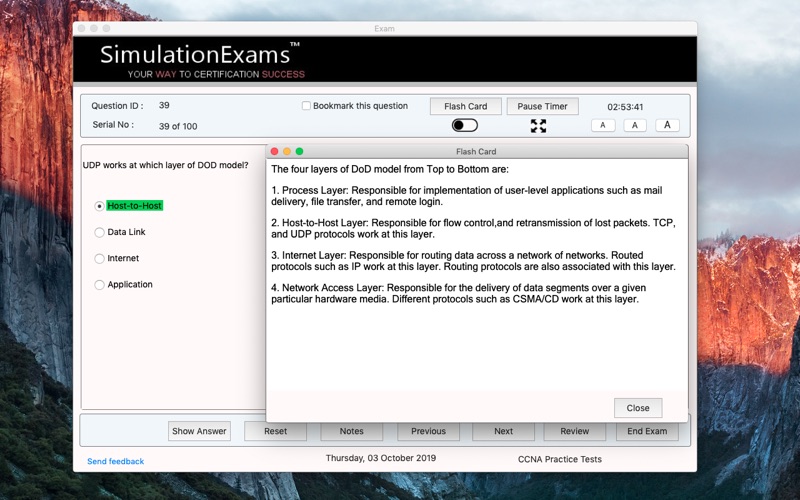The height and width of the screenshot is (500, 800).
Task: Click the date Thursday, 03 October 2019
Action: [x=381, y=458]
